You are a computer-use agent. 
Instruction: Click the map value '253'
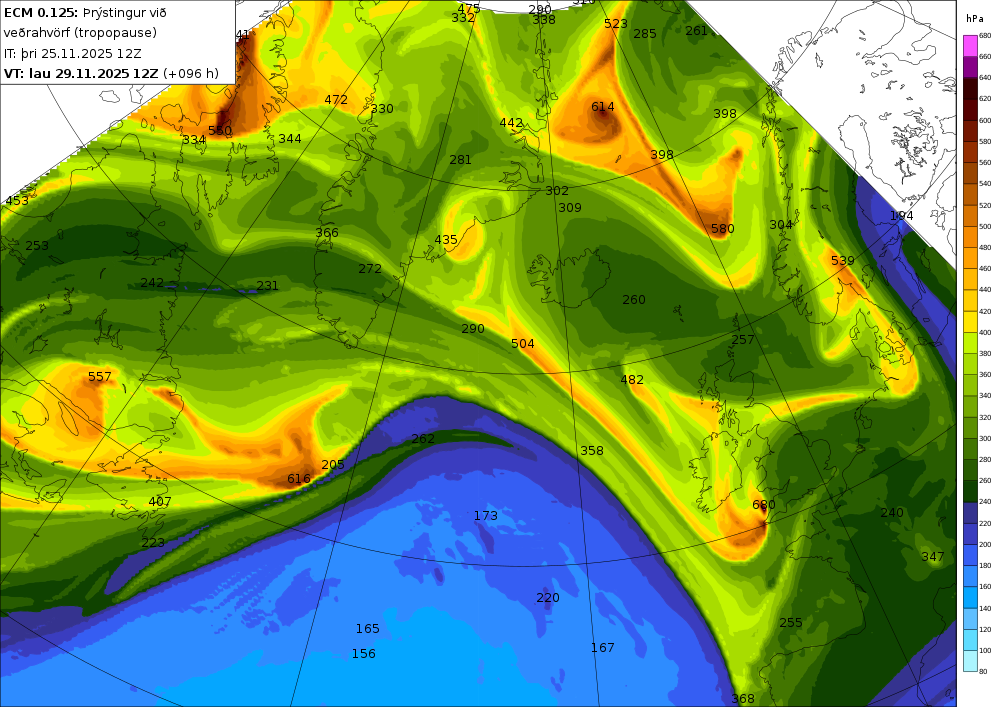click(x=37, y=245)
